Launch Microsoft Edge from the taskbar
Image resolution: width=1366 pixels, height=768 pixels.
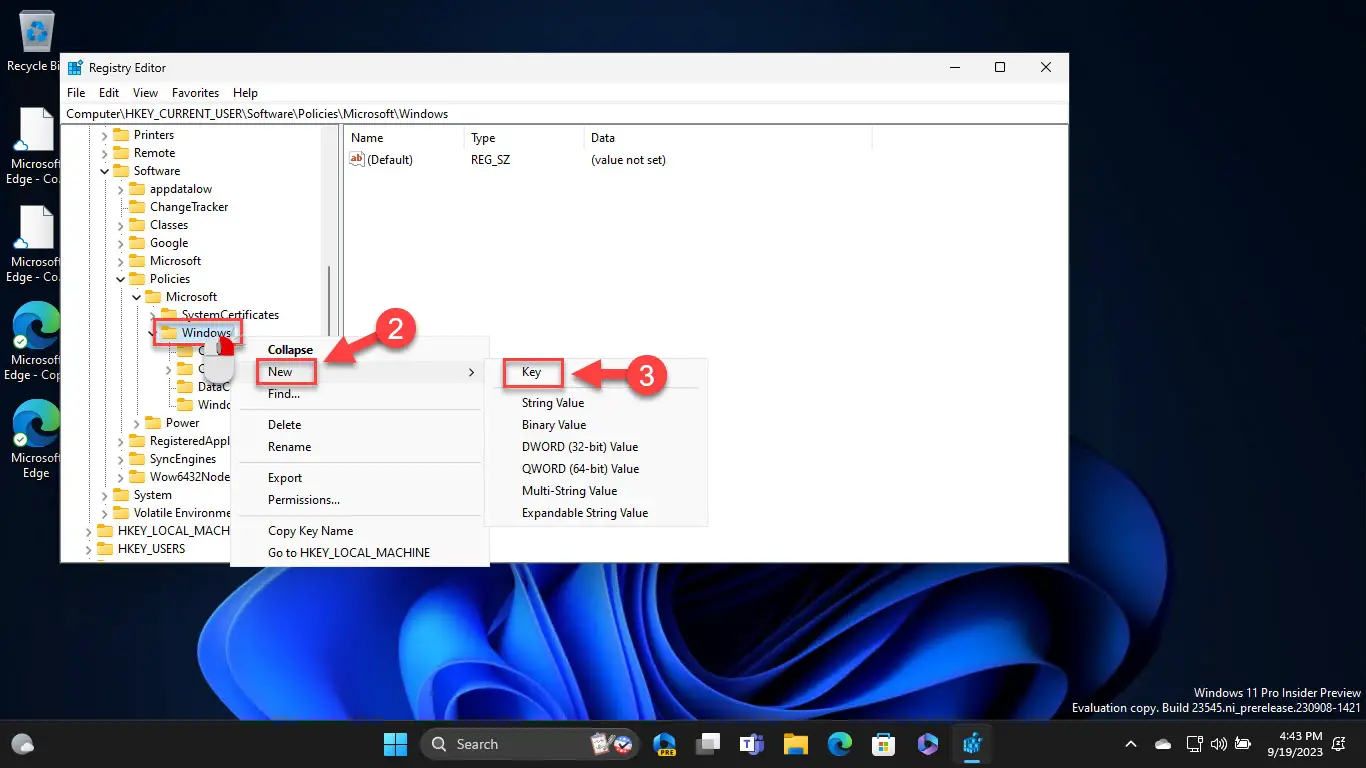click(x=839, y=744)
